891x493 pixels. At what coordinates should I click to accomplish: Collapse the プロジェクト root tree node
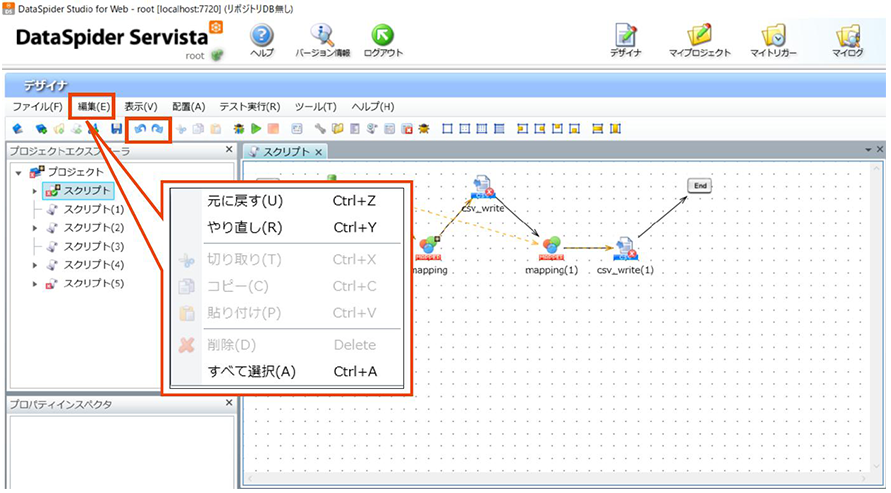coord(21,173)
